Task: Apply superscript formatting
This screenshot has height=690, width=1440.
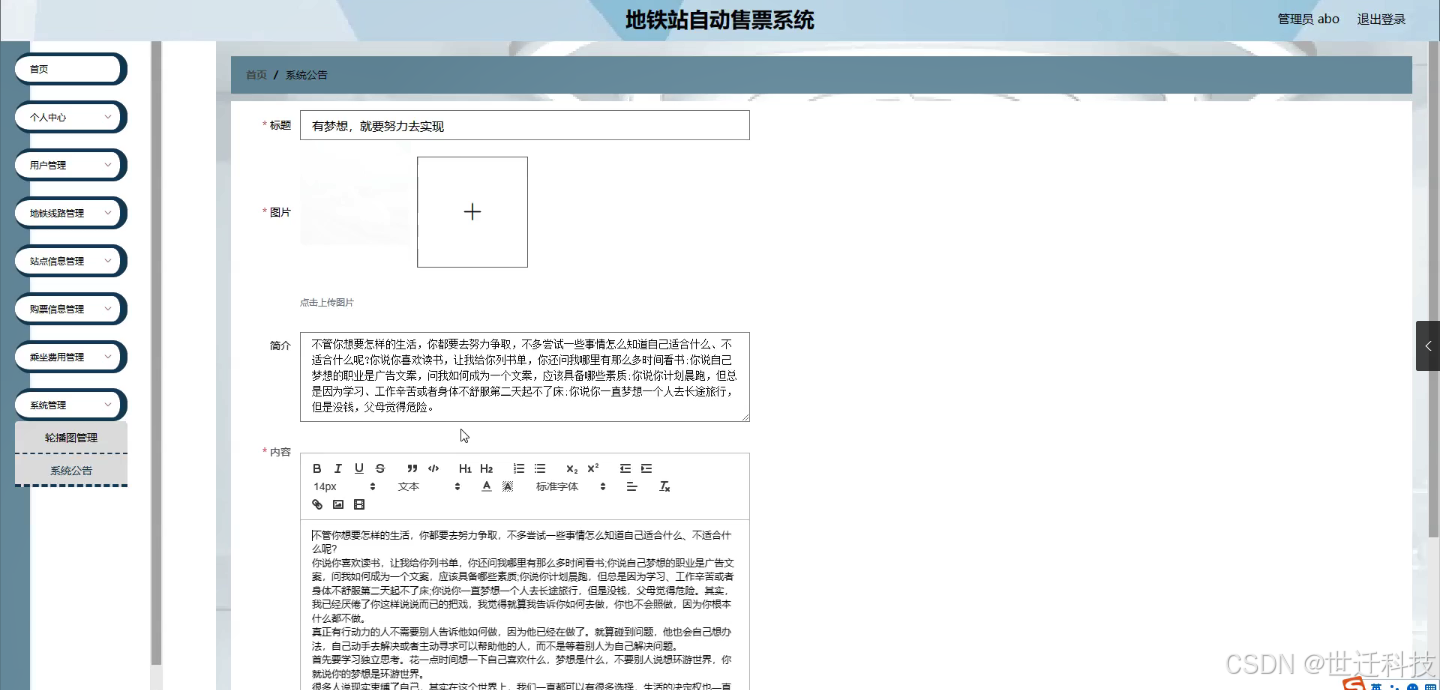Action: [593, 469]
